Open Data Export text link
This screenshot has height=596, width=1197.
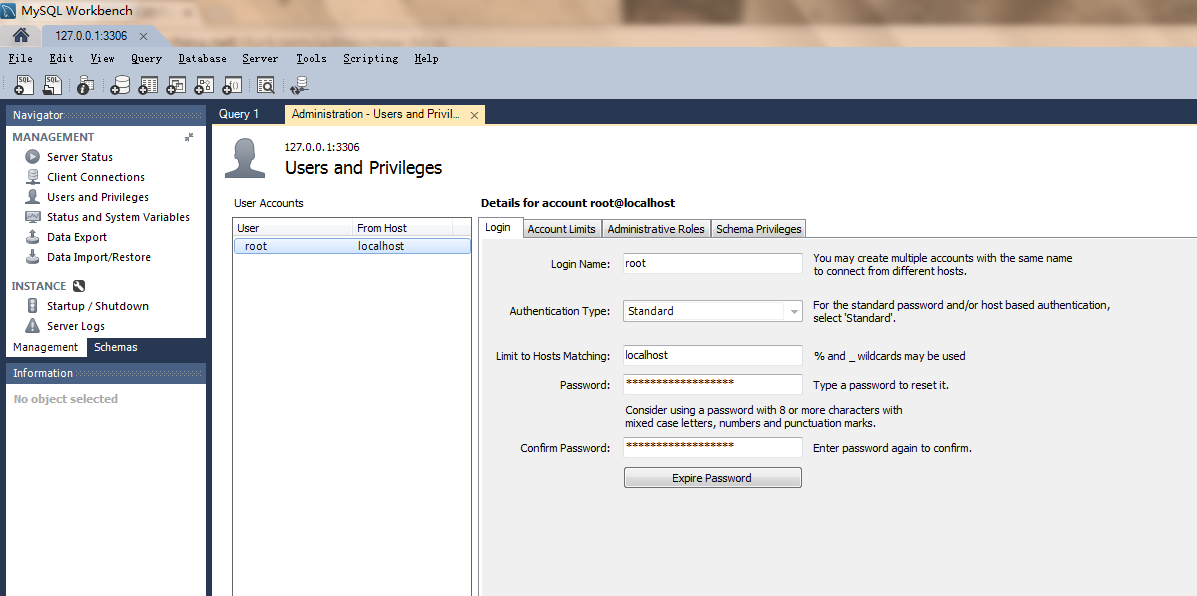point(76,237)
